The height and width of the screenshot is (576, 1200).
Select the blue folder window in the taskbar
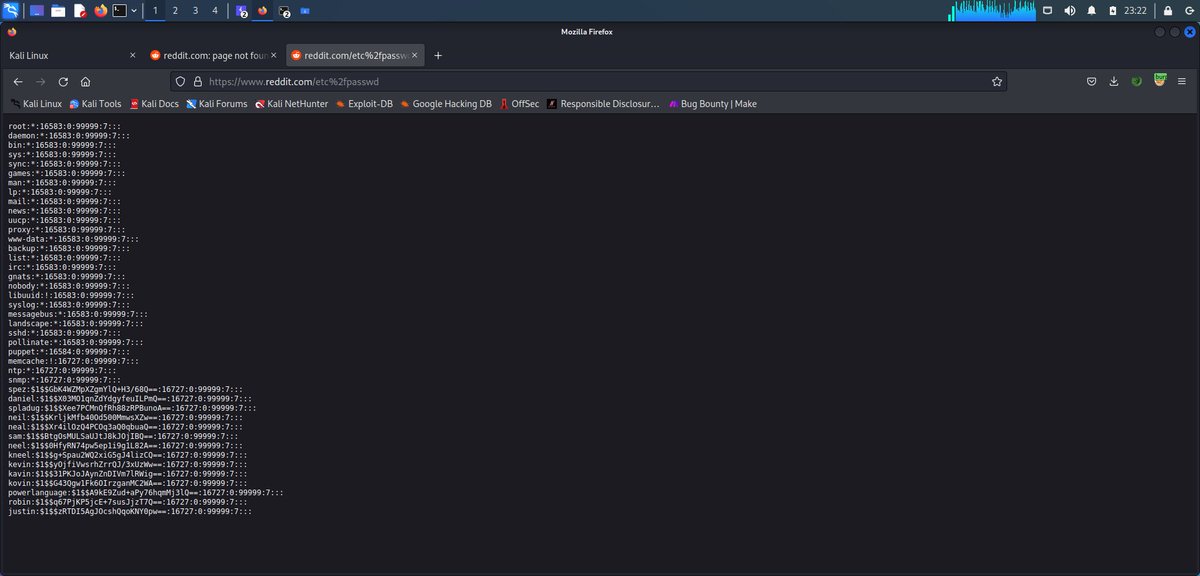tap(304, 11)
